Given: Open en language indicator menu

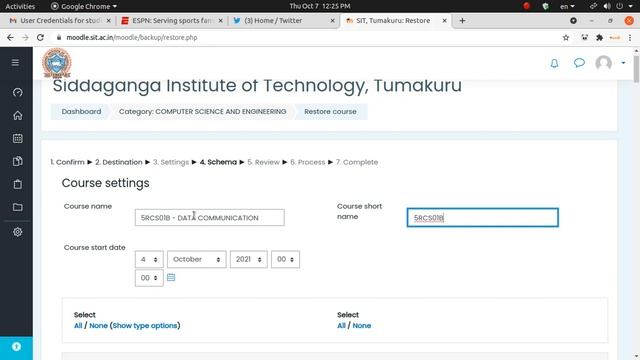Looking at the screenshot, I should pos(567,6).
